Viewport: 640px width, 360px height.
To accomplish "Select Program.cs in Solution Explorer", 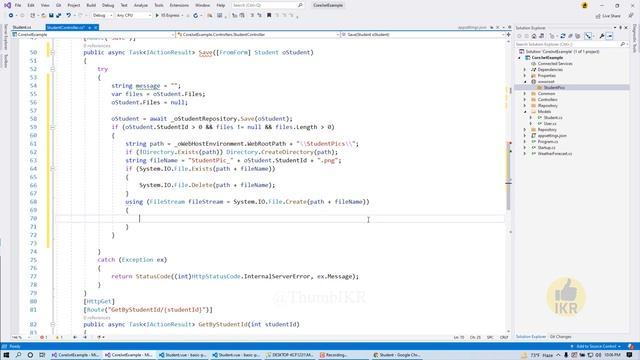I will [x=548, y=142].
